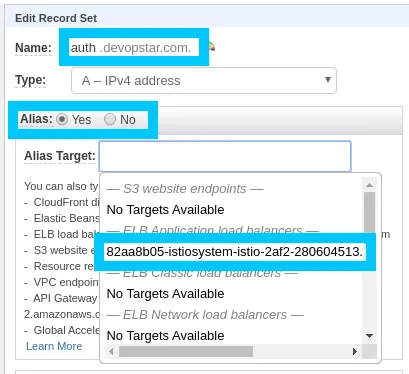Viewport: 409px width, 374px height.
Task: Select Yes for Alias
Action: tap(62, 119)
